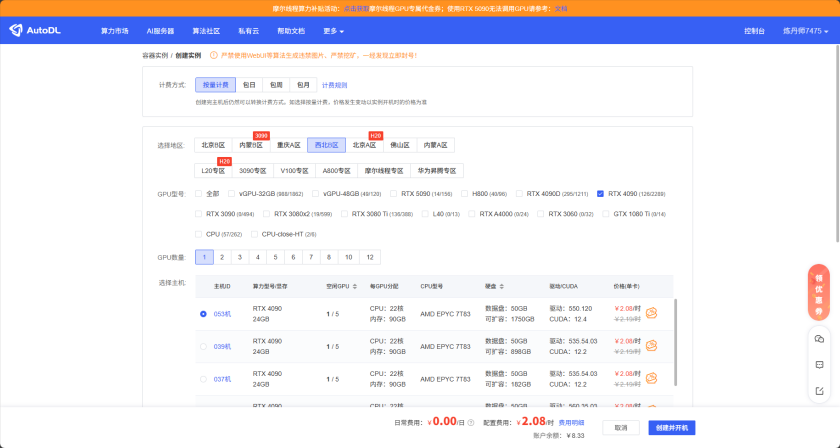
Task: Check the 全部 GPU model checkbox
Action: (x=198, y=193)
